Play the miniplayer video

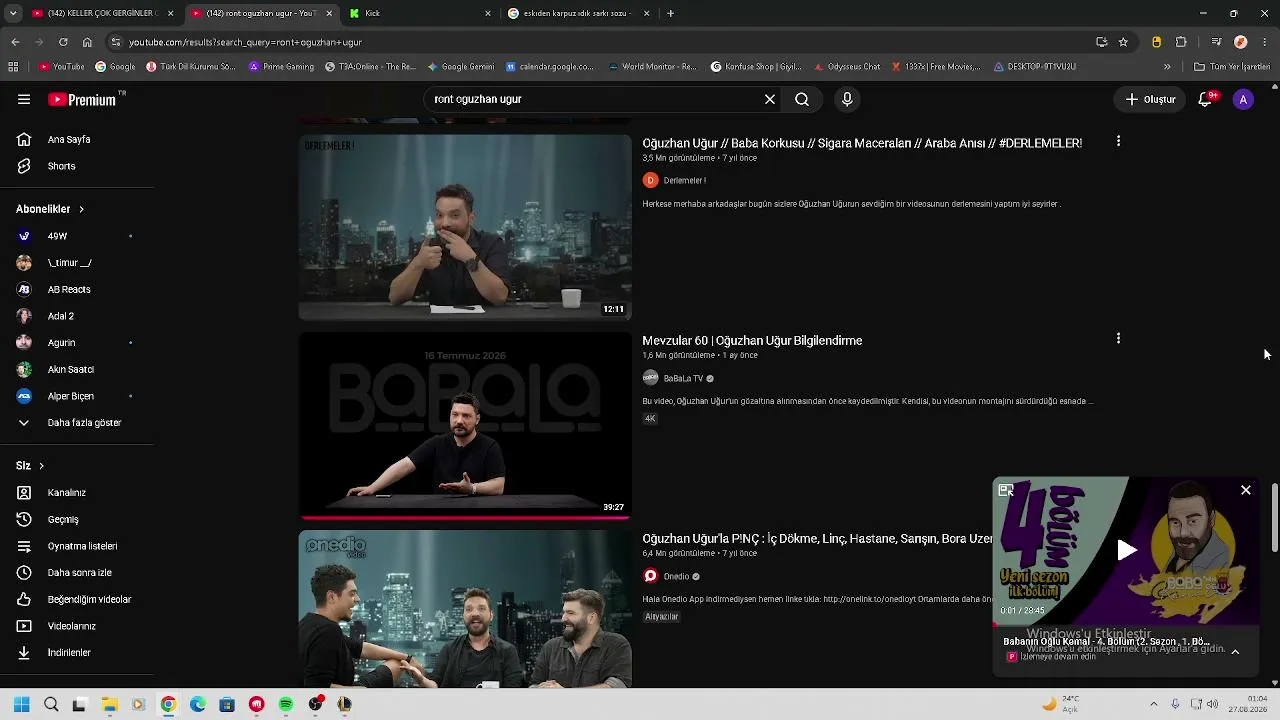click(1126, 550)
